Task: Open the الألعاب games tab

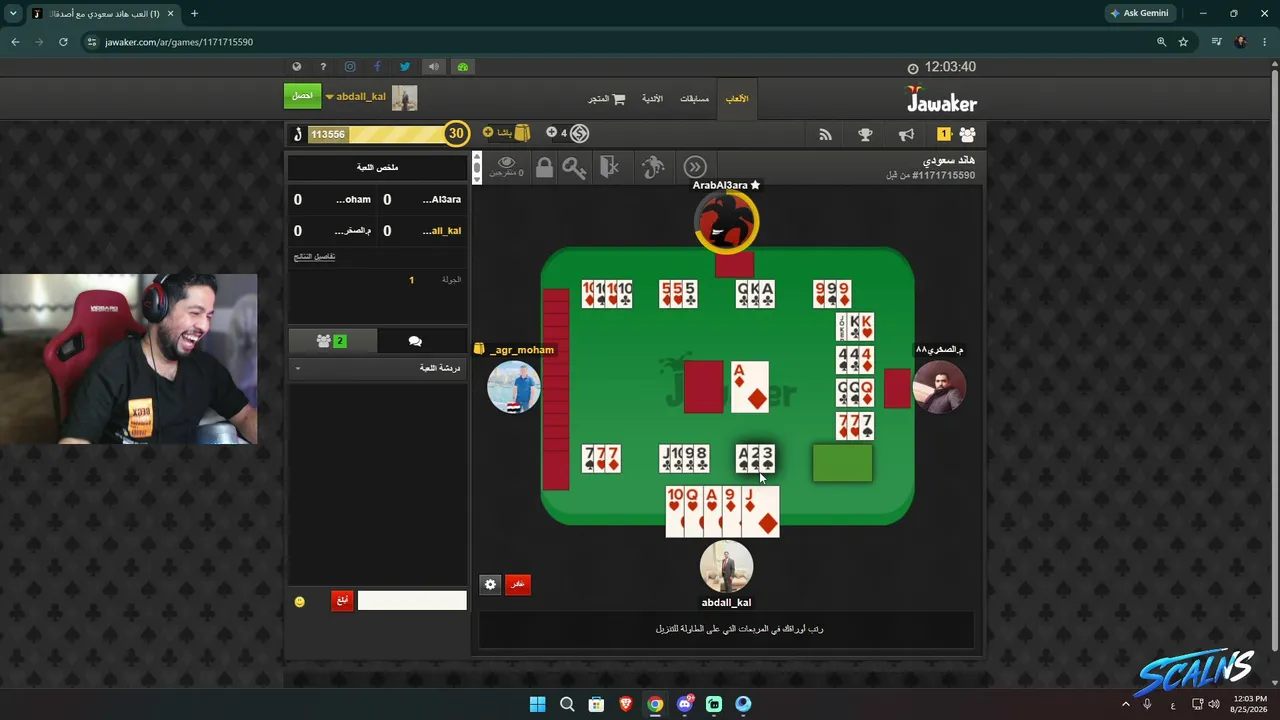Action: pyautogui.click(x=737, y=99)
